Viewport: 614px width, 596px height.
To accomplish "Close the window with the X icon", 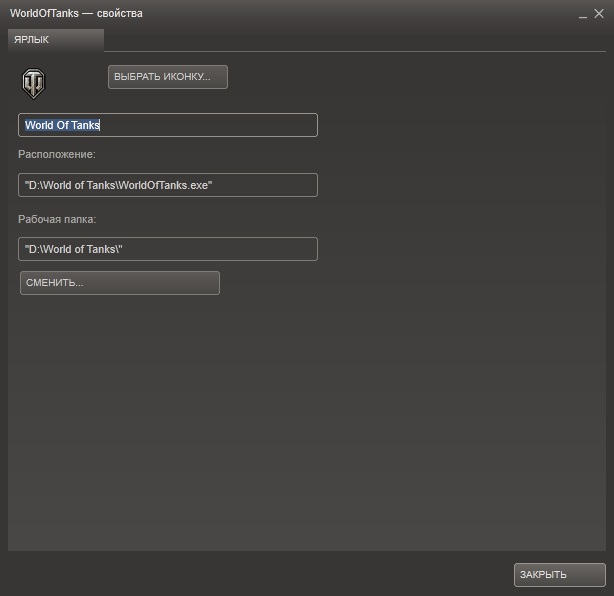I will (599, 14).
